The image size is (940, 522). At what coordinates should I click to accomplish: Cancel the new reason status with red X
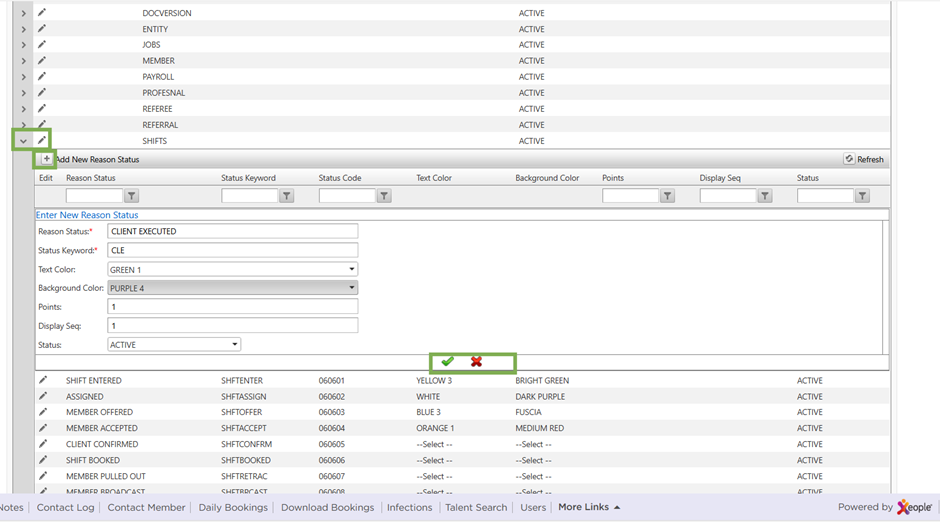476,361
